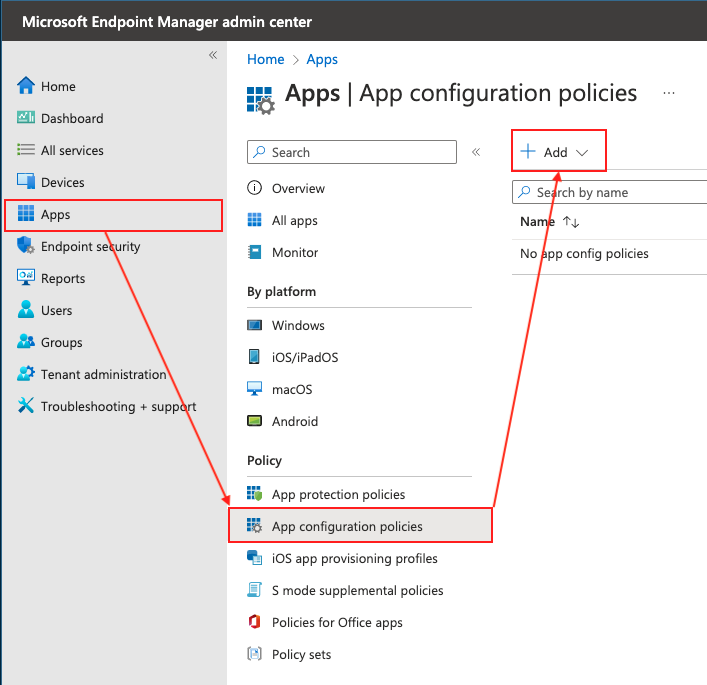
Task: Click the iOS/iPadOS tablet icon
Action: coord(254,357)
